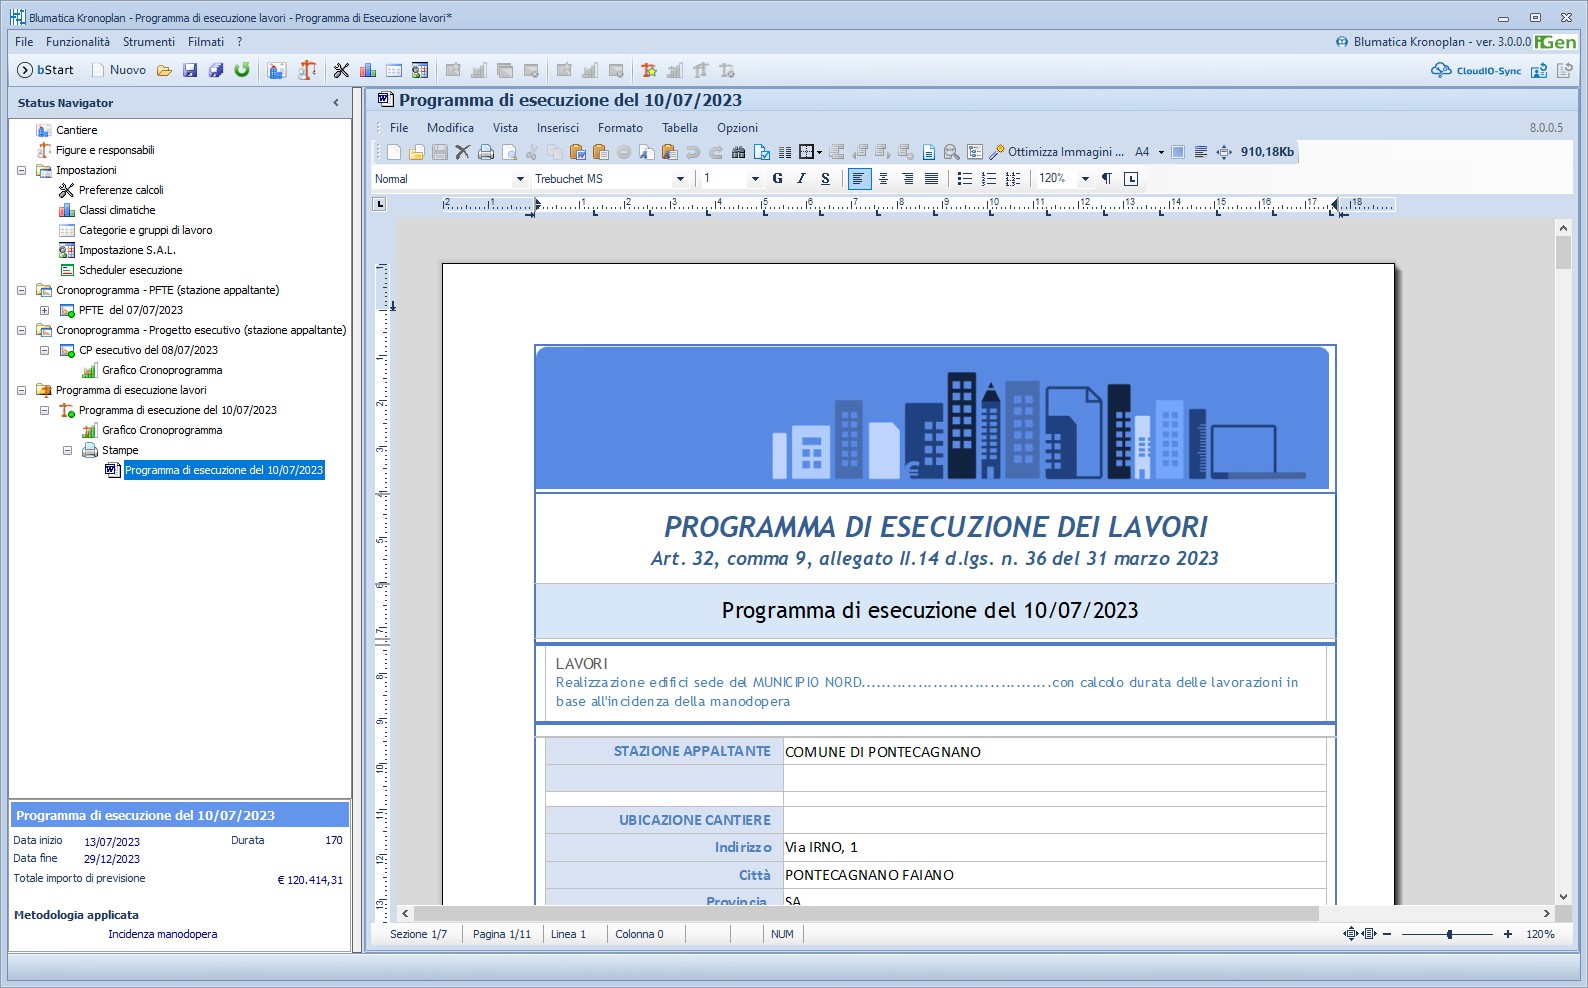This screenshot has height=988, width=1588.
Task: Collapse the Impostazioni tree node
Action: point(21,170)
